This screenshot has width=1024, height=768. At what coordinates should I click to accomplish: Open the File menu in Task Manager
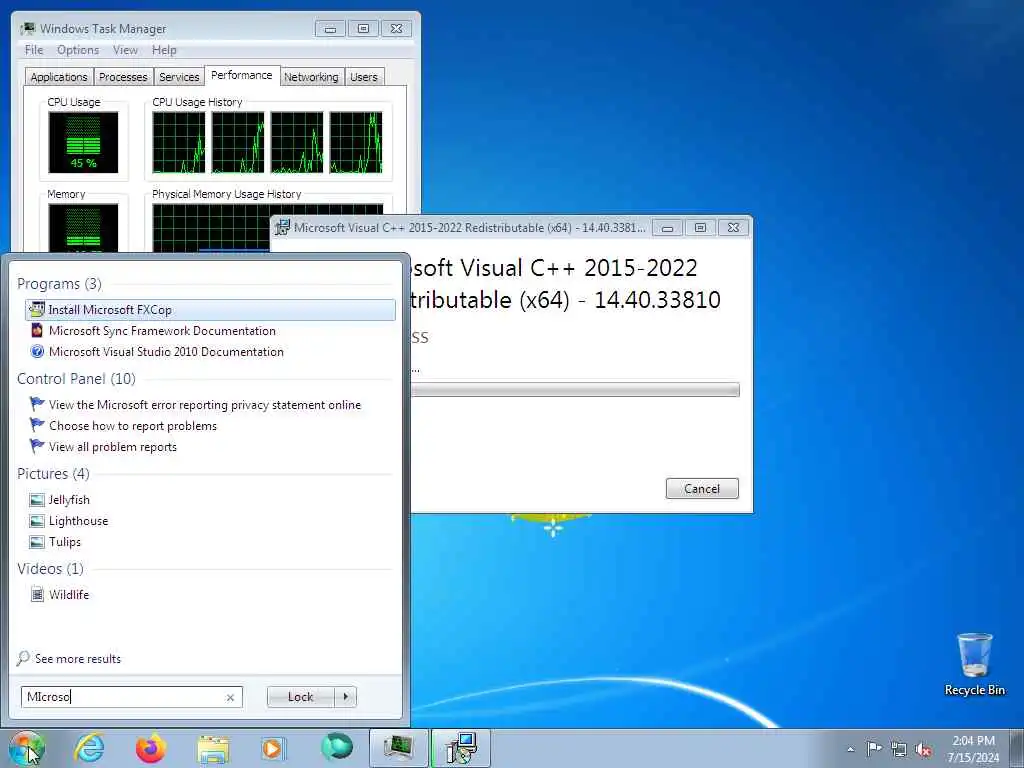(34, 50)
